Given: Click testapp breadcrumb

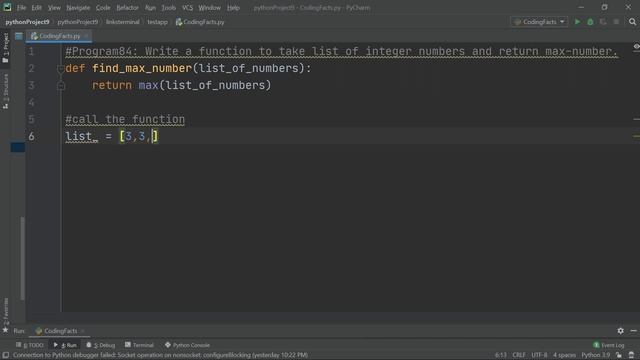Looking at the screenshot, I should pyautogui.click(x=158, y=22).
